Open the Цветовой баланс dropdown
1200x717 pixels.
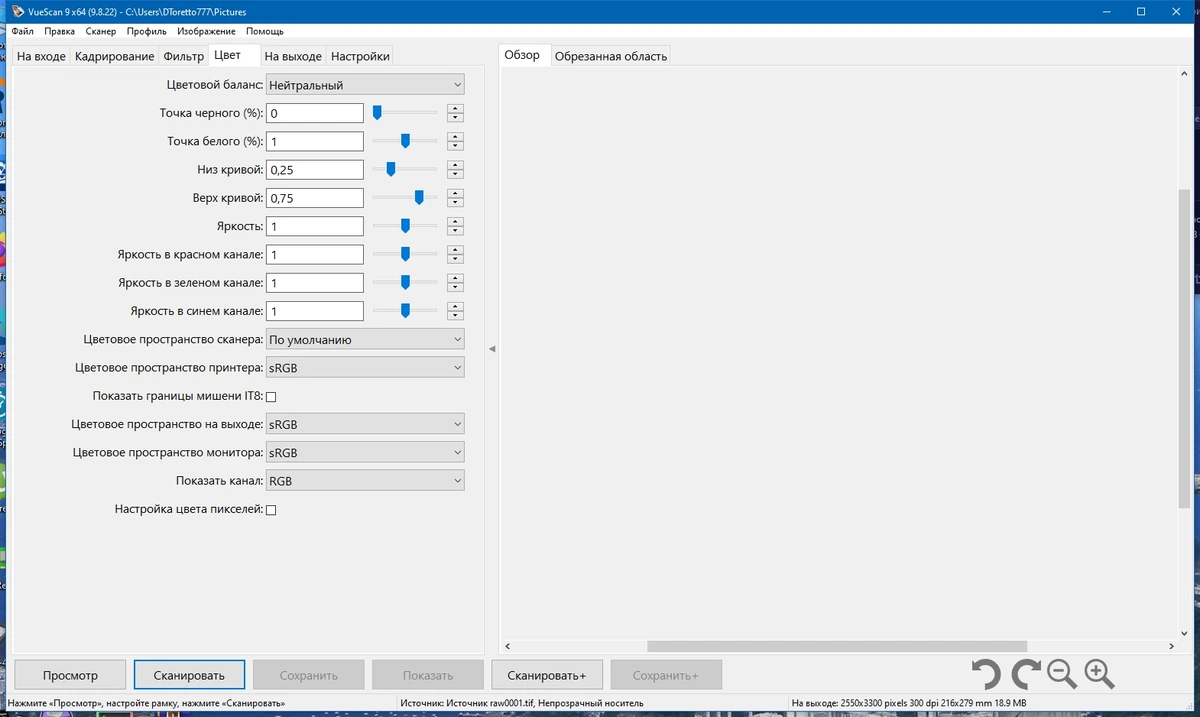[x=365, y=85]
